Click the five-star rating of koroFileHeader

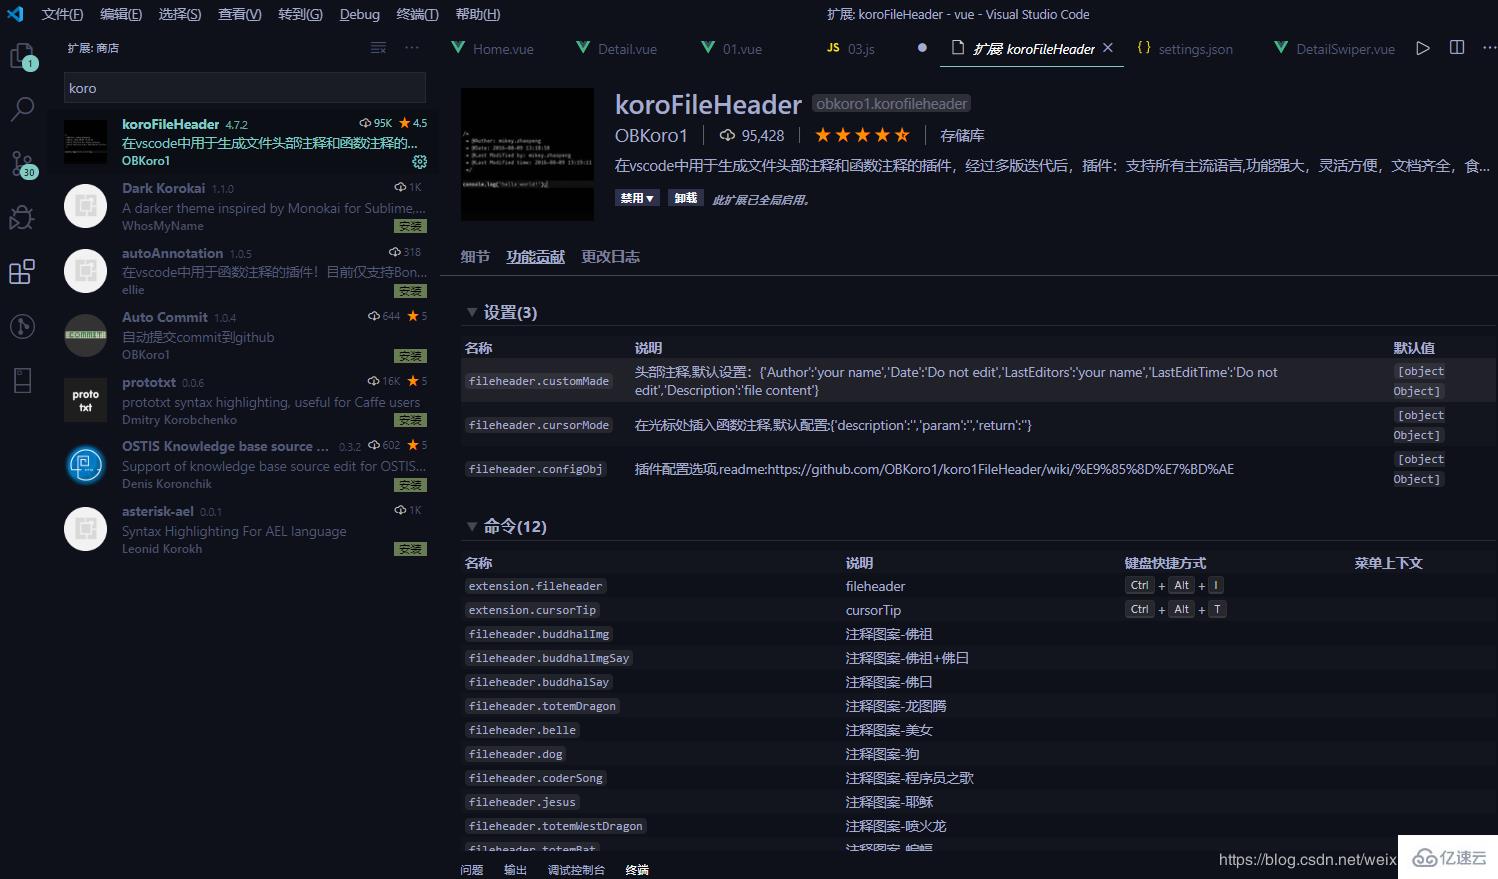tap(863, 135)
